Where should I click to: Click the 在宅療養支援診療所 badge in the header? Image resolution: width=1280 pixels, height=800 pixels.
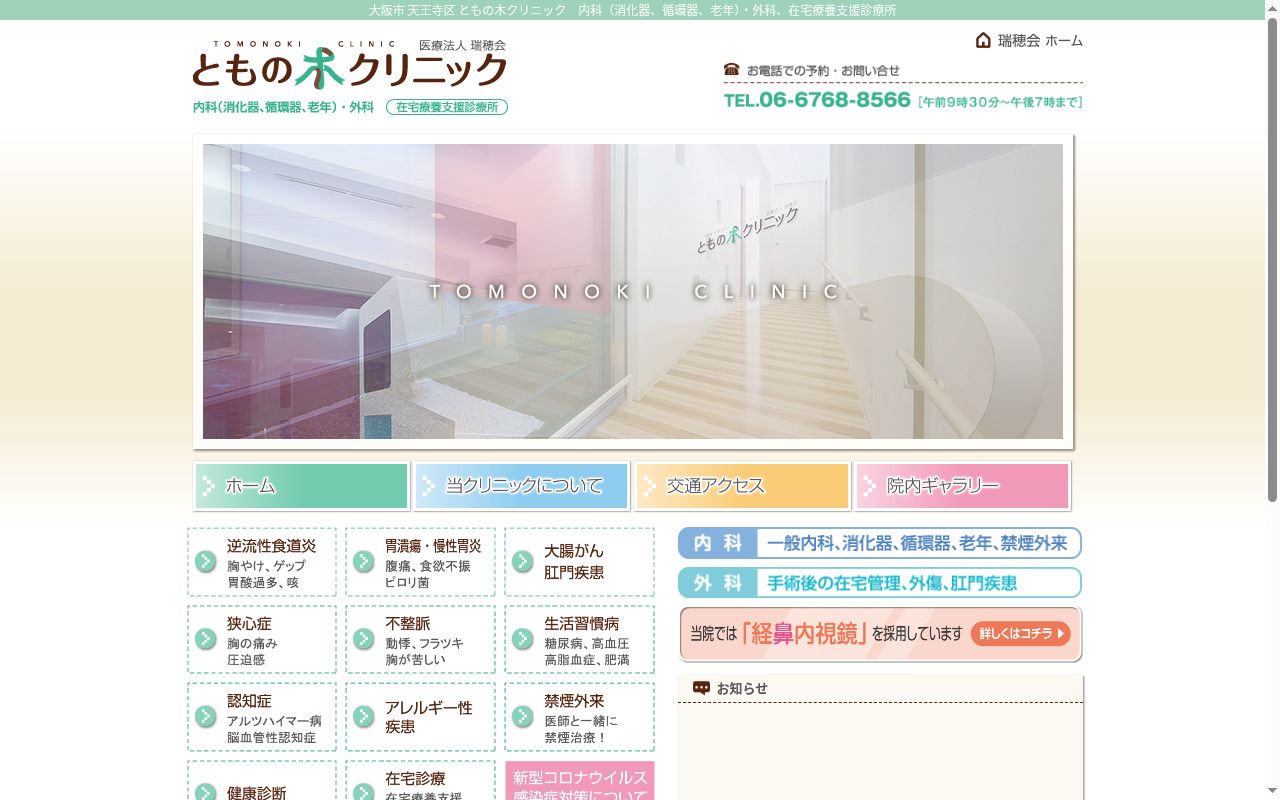click(x=447, y=107)
